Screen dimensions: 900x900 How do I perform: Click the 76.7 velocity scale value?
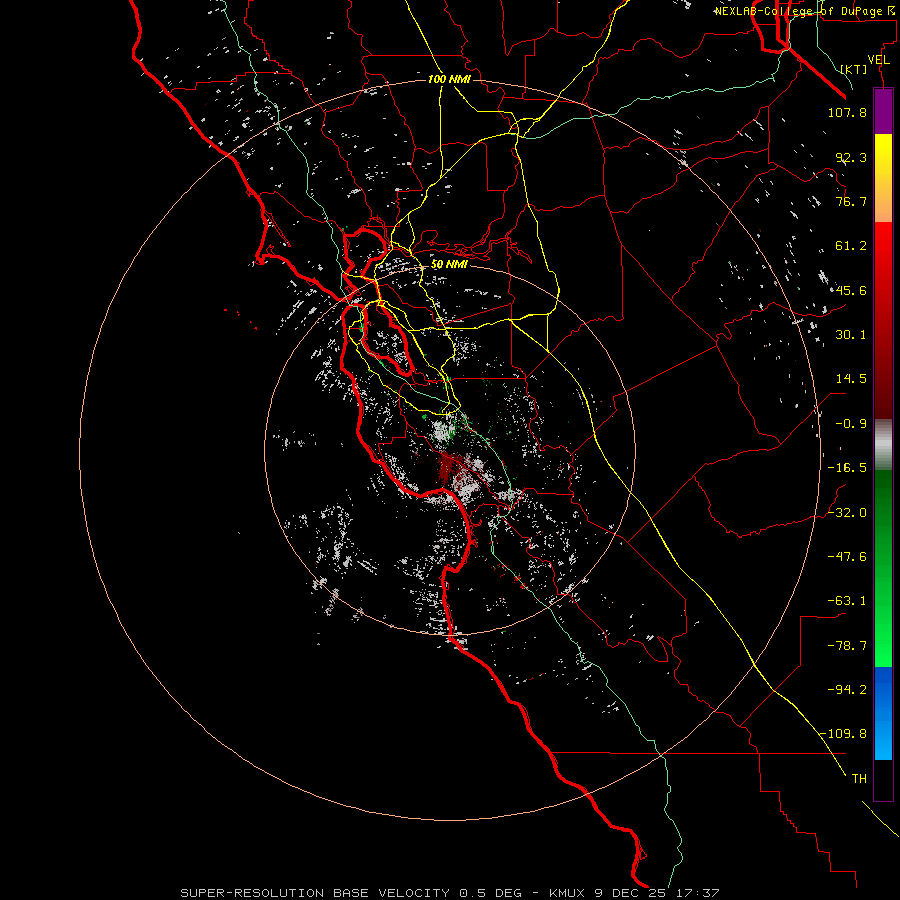point(851,201)
